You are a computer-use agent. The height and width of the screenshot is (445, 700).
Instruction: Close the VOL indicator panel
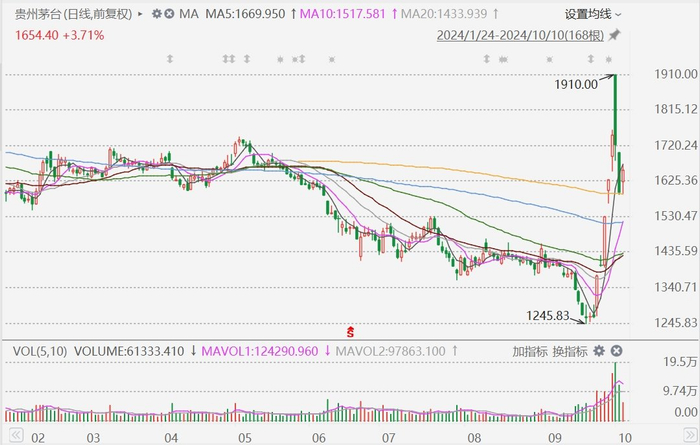click(616, 351)
